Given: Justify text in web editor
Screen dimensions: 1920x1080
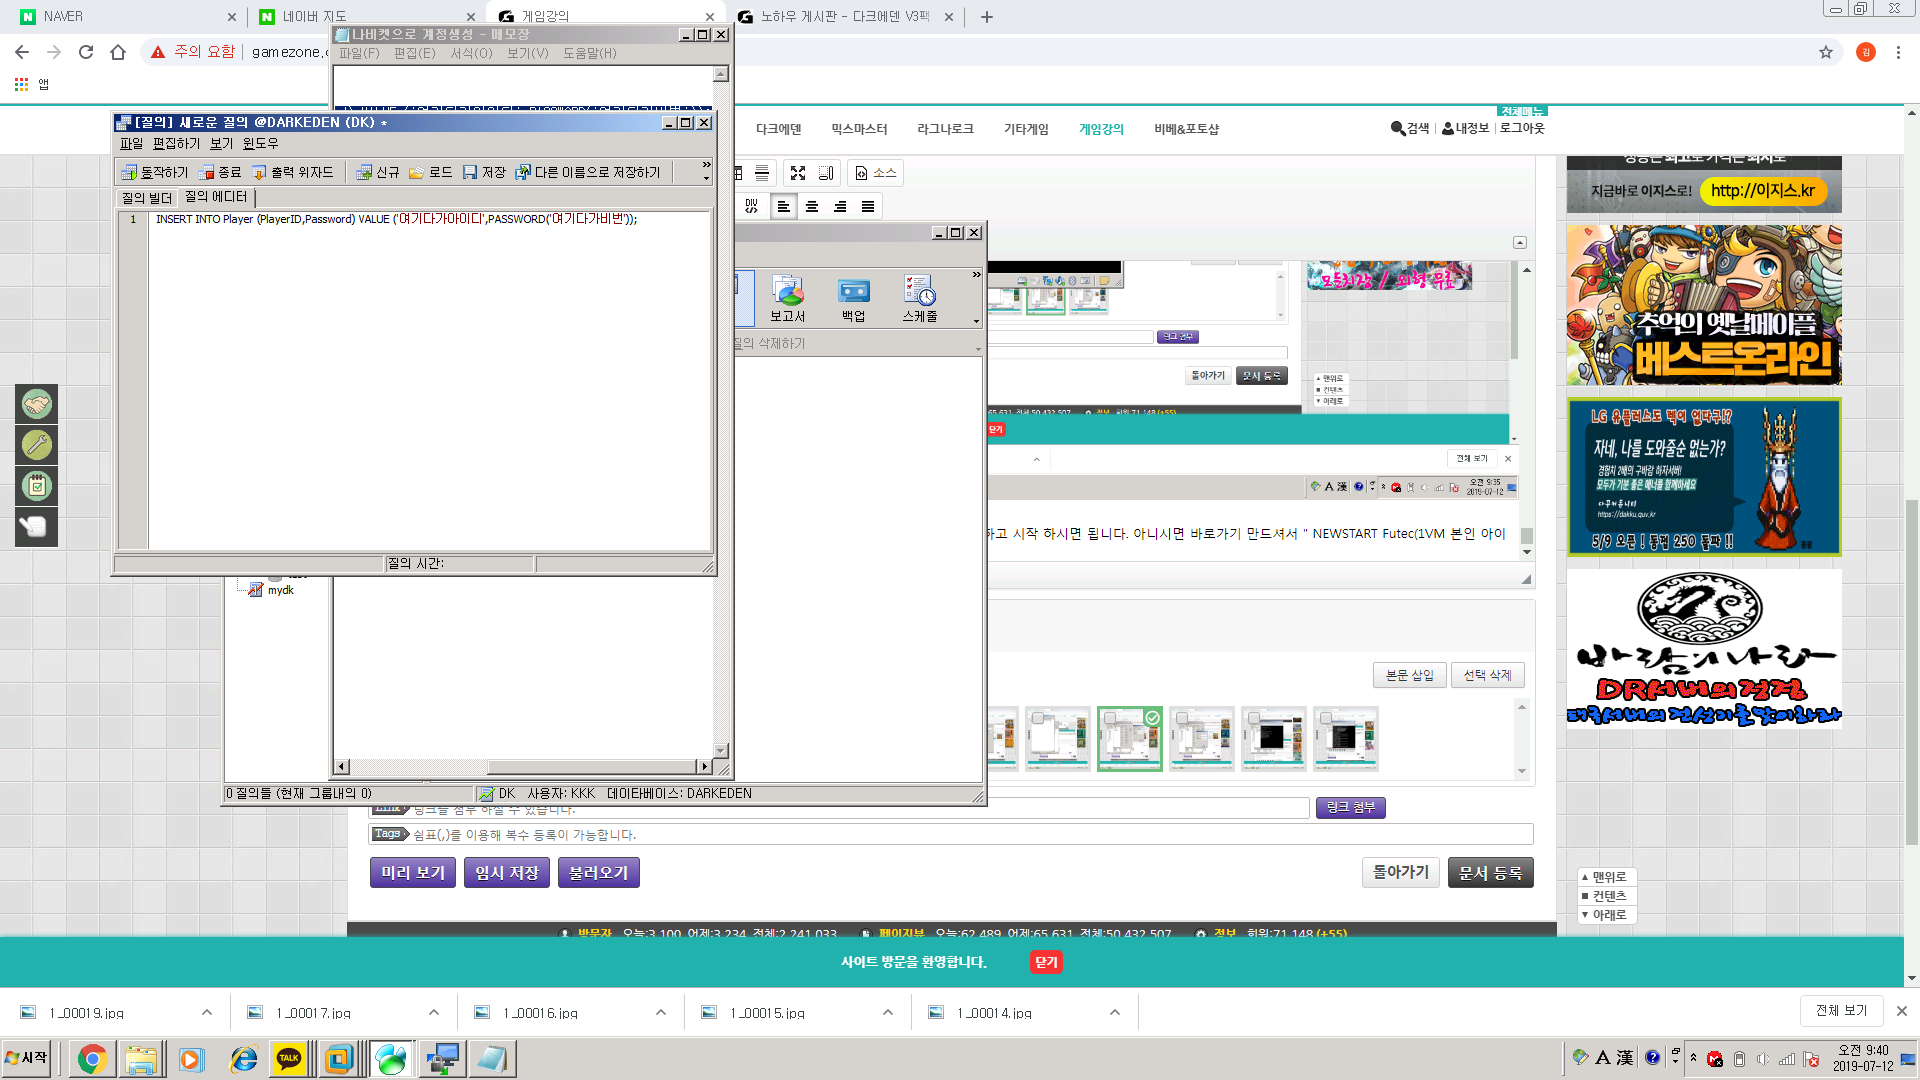Looking at the screenshot, I should pos(868,206).
